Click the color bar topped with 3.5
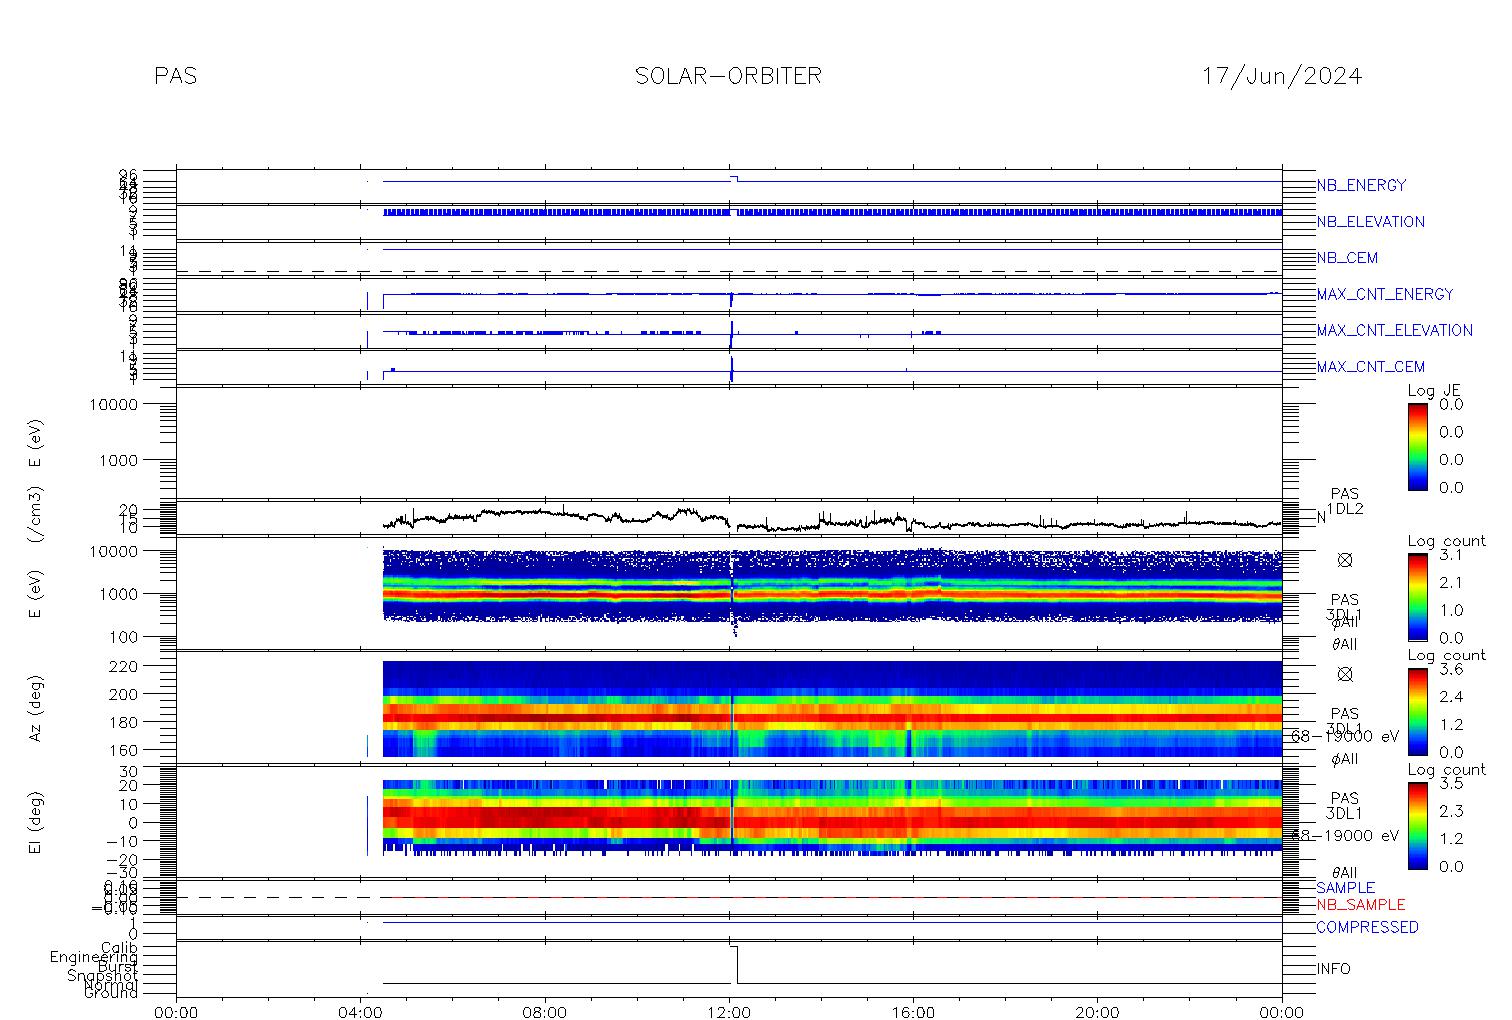Image resolution: width=1512 pixels, height=1020 pixels. 1417,825
